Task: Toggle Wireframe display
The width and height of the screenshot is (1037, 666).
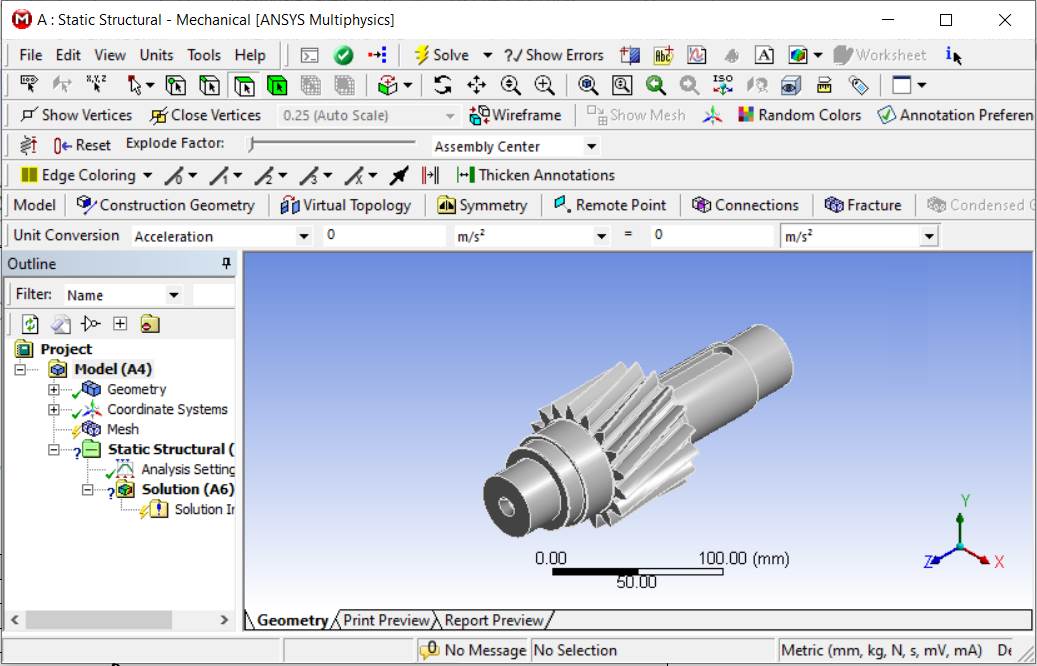Action: pyautogui.click(x=515, y=115)
